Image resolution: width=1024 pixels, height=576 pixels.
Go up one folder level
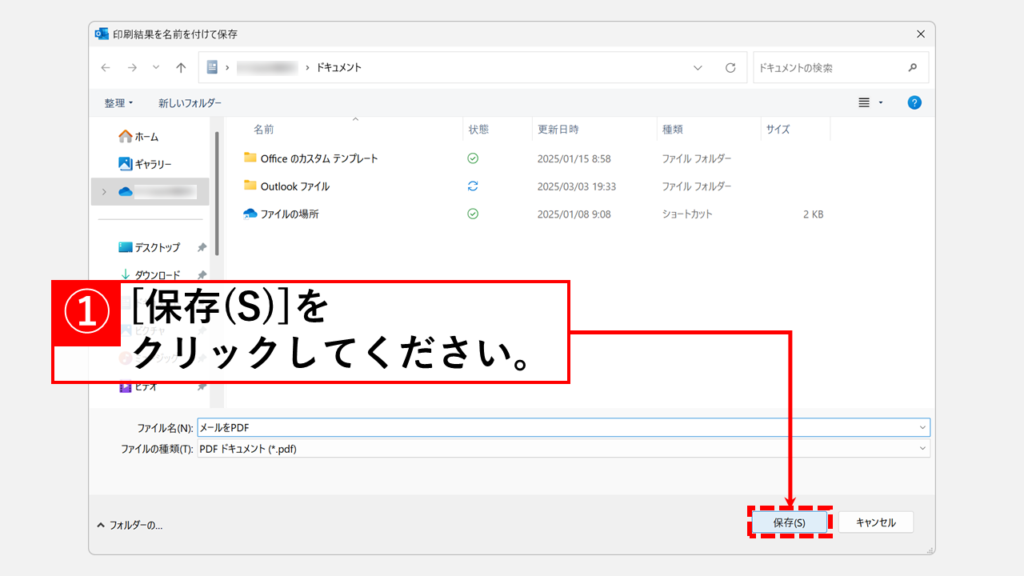181,67
